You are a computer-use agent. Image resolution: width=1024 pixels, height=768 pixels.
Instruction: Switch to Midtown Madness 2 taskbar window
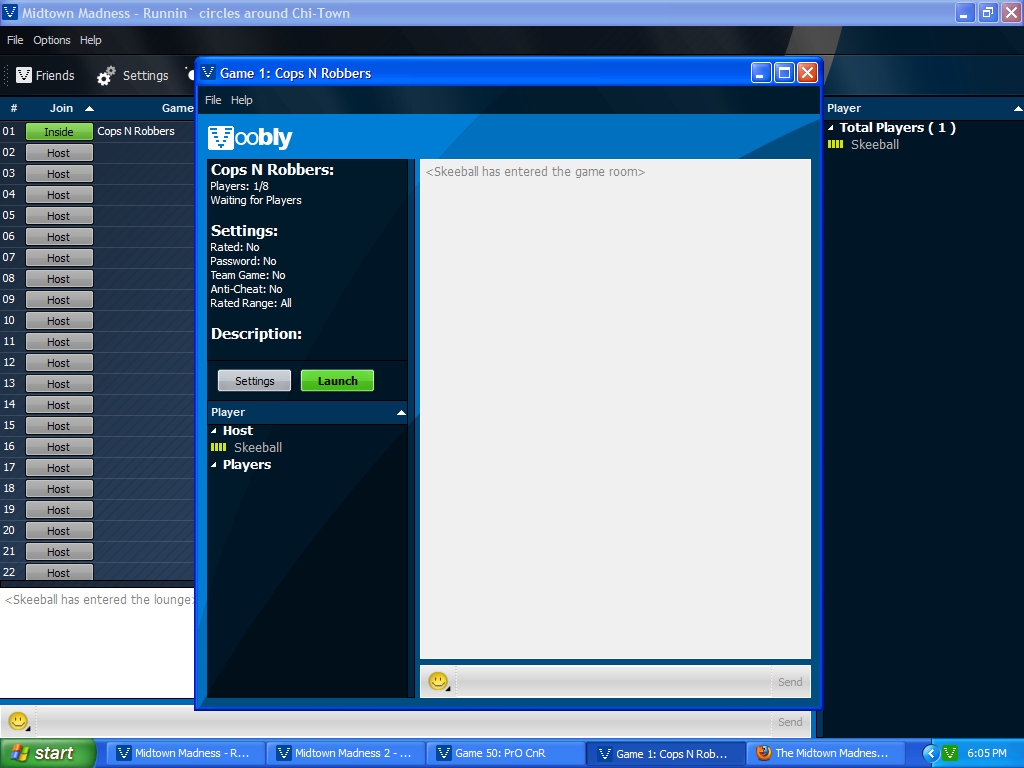pos(347,753)
